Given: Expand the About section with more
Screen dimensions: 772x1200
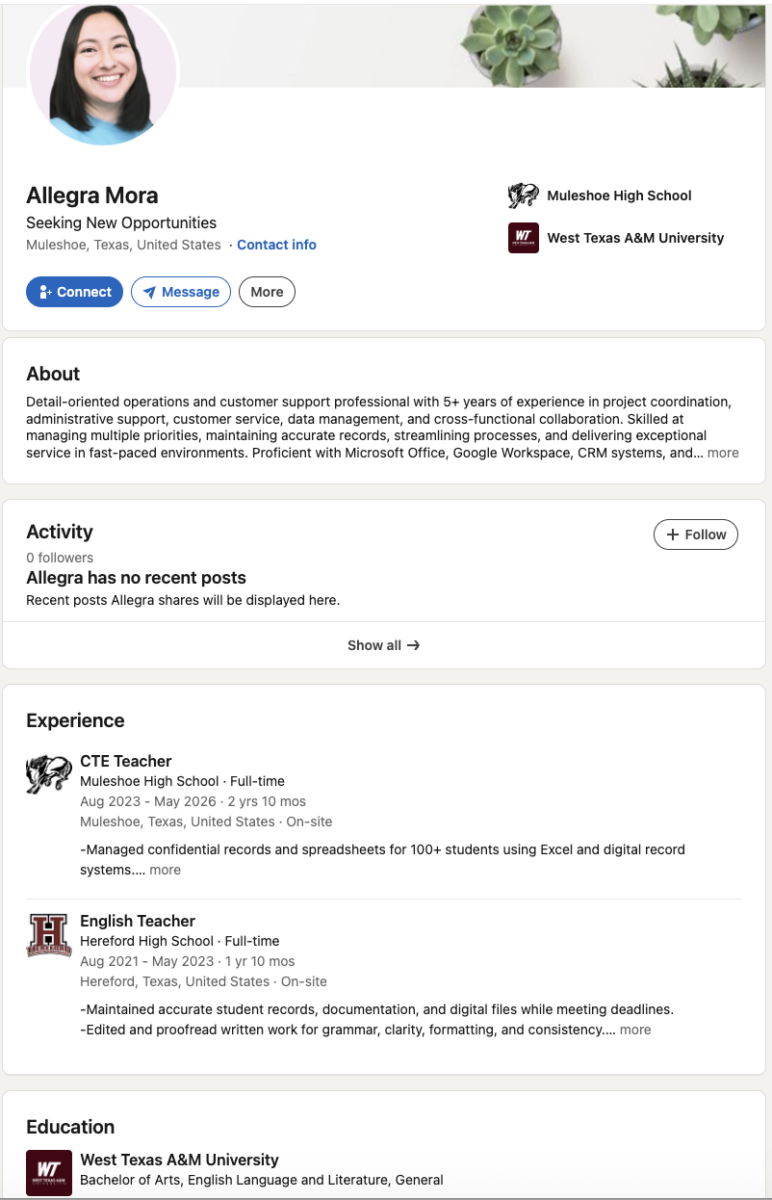Looking at the screenshot, I should (723, 453).
